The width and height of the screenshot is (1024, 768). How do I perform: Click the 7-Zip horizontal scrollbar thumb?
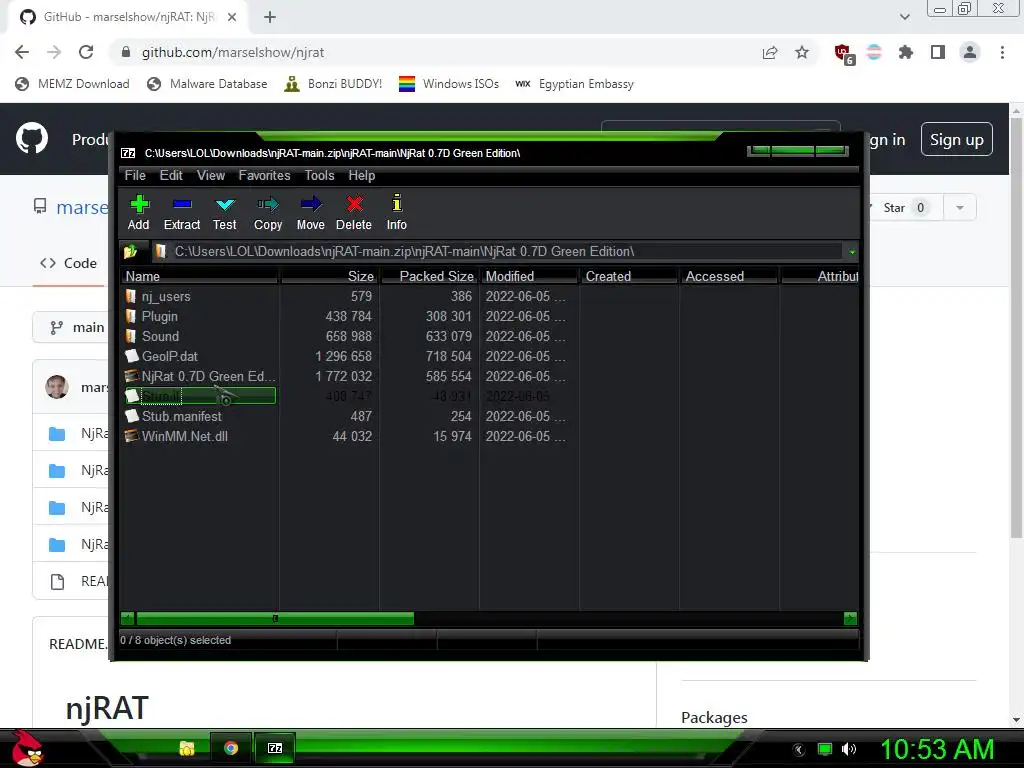pos(275,618)
